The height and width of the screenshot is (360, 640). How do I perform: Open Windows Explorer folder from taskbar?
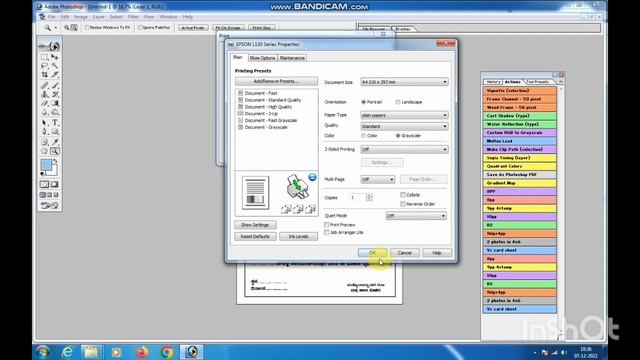tap(91, 351)
